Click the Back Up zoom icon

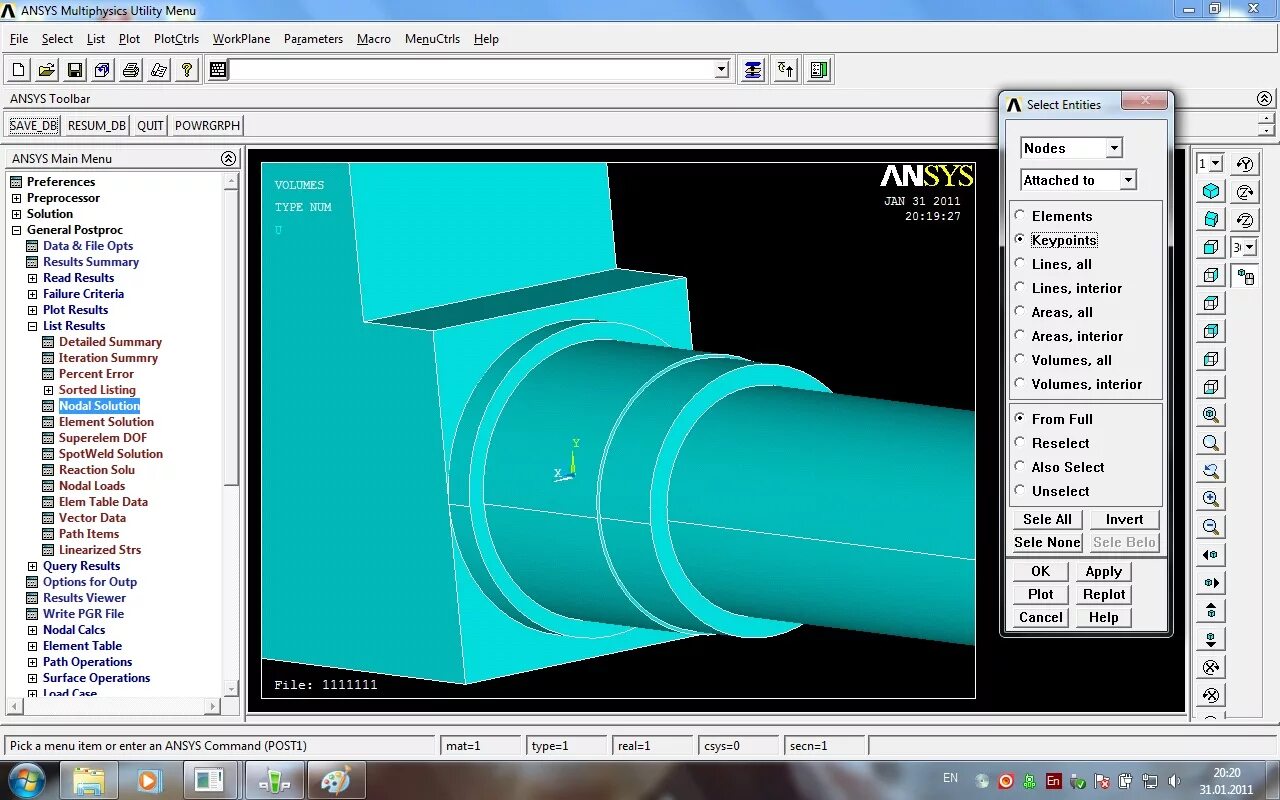(x=1211, y=471)
